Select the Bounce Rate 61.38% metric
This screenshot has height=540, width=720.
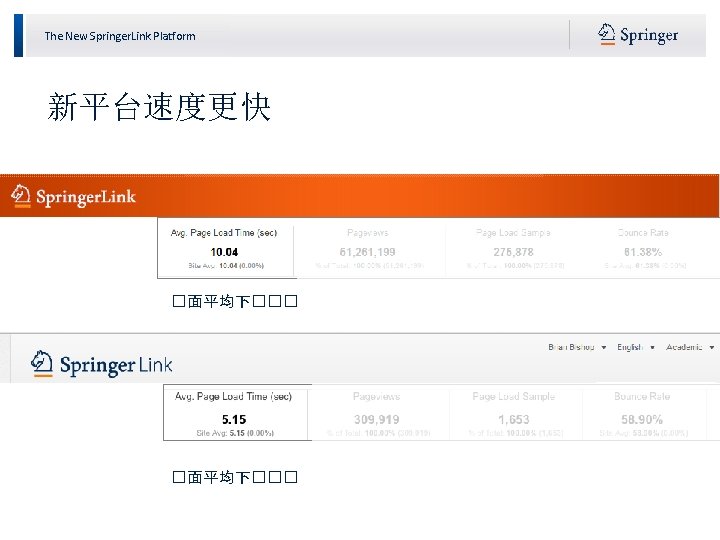click(644, 248)
